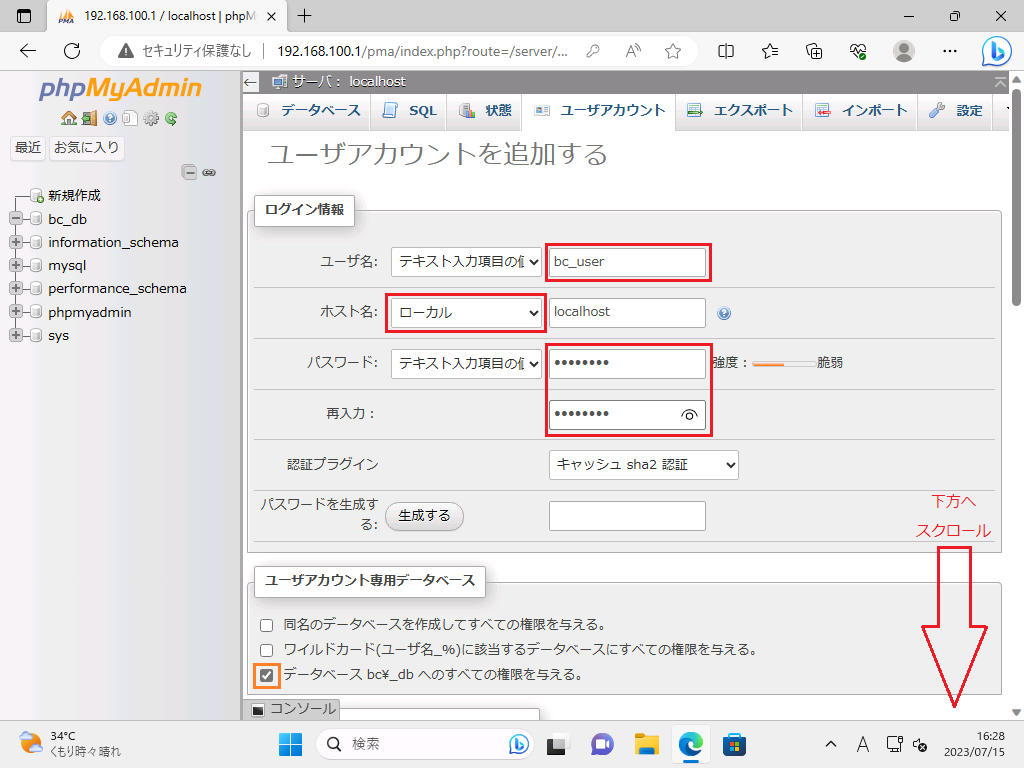Open navigation panel settings gear icon
Image resolution: width=1024 pixels, height=768 pixels.
coord(151,118)
